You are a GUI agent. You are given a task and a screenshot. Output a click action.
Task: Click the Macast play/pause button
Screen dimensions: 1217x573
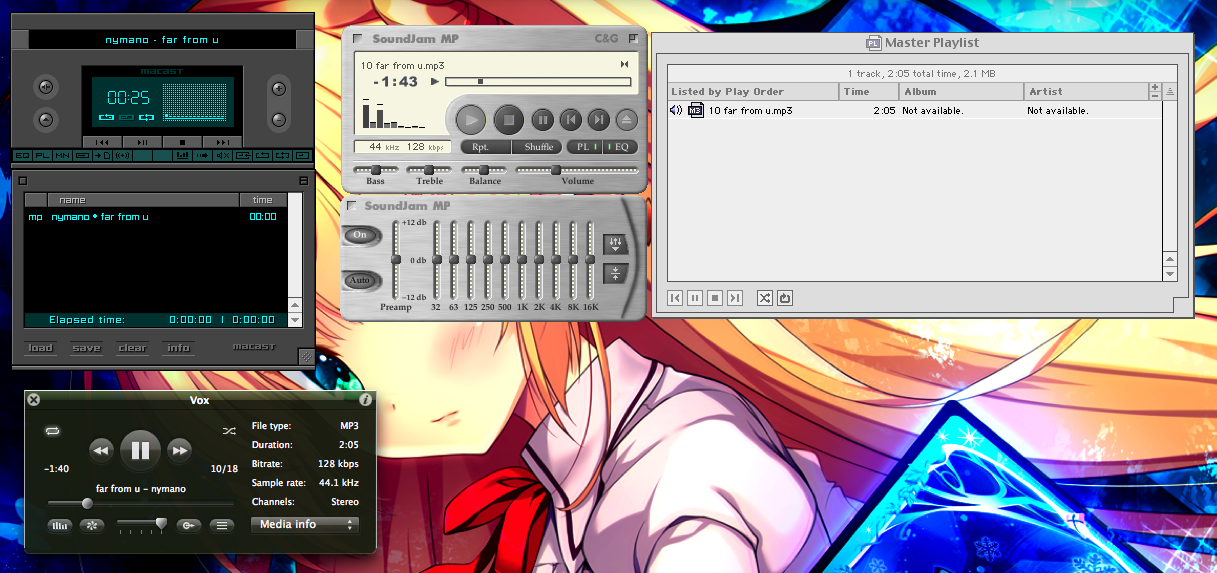142,142
